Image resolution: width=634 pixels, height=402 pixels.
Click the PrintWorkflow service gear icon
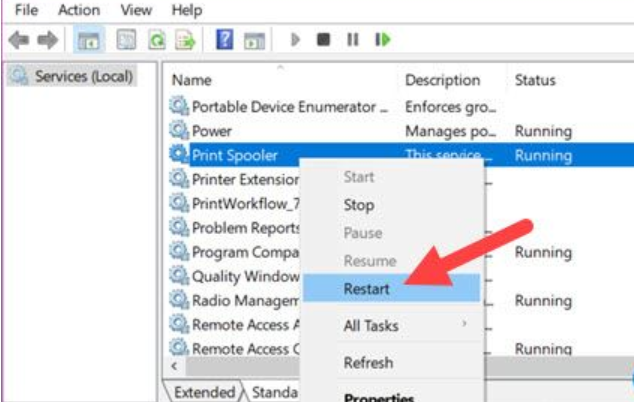(179, 203)
